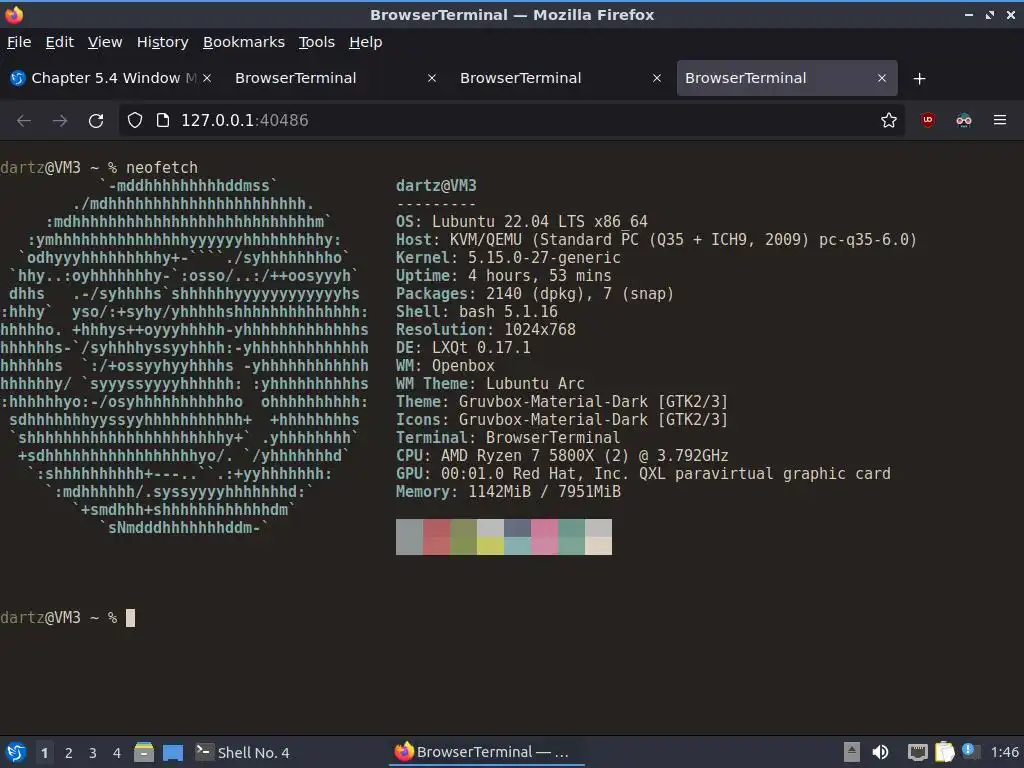
Task: Open the Edit menu
Action: coord(59,42)
